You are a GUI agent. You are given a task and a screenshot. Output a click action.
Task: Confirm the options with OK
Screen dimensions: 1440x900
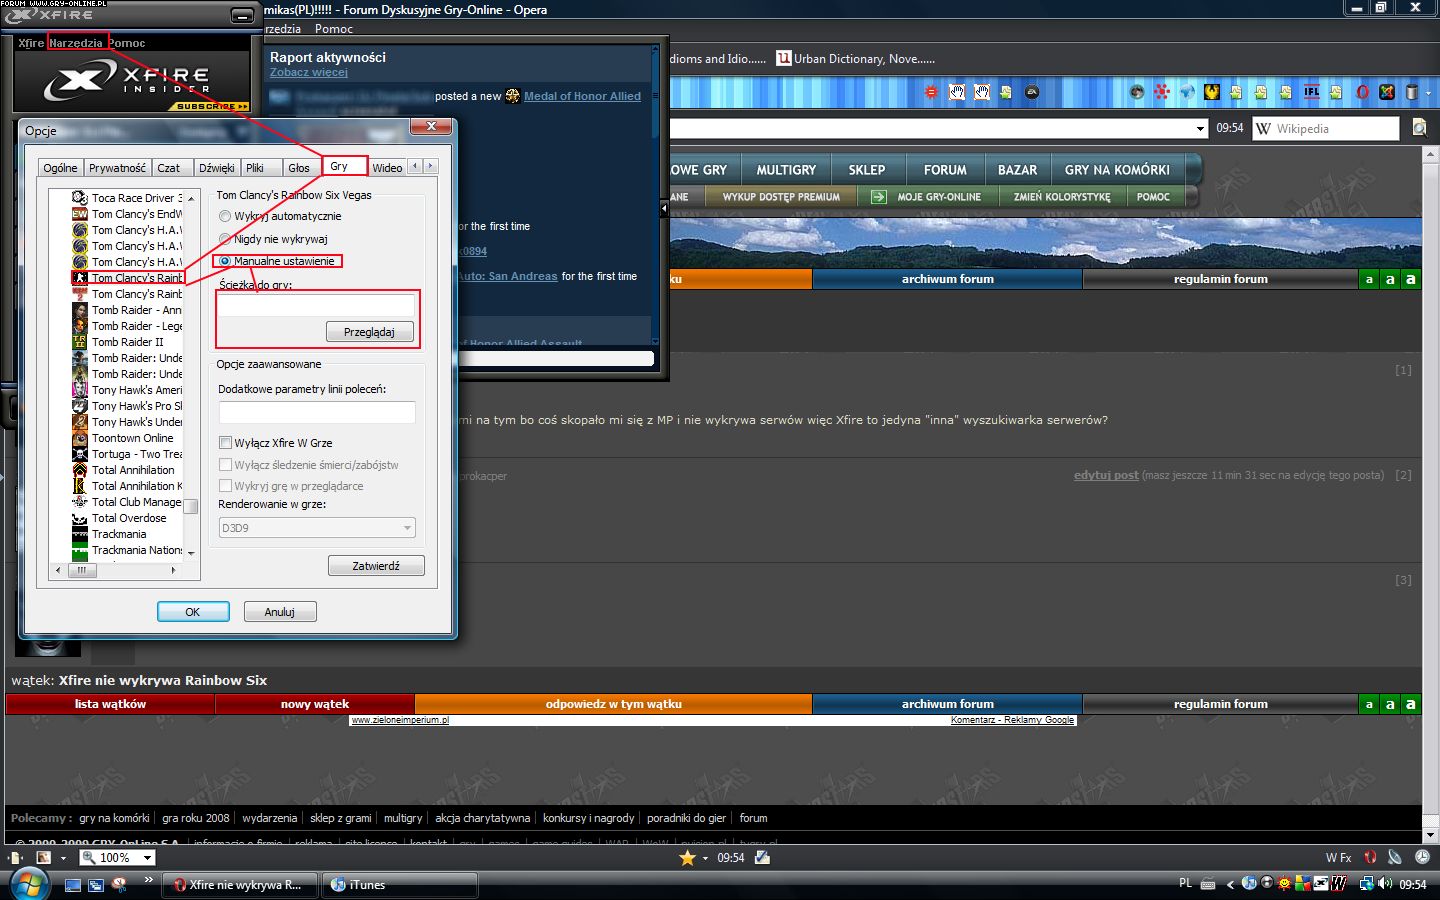[193, 612]
